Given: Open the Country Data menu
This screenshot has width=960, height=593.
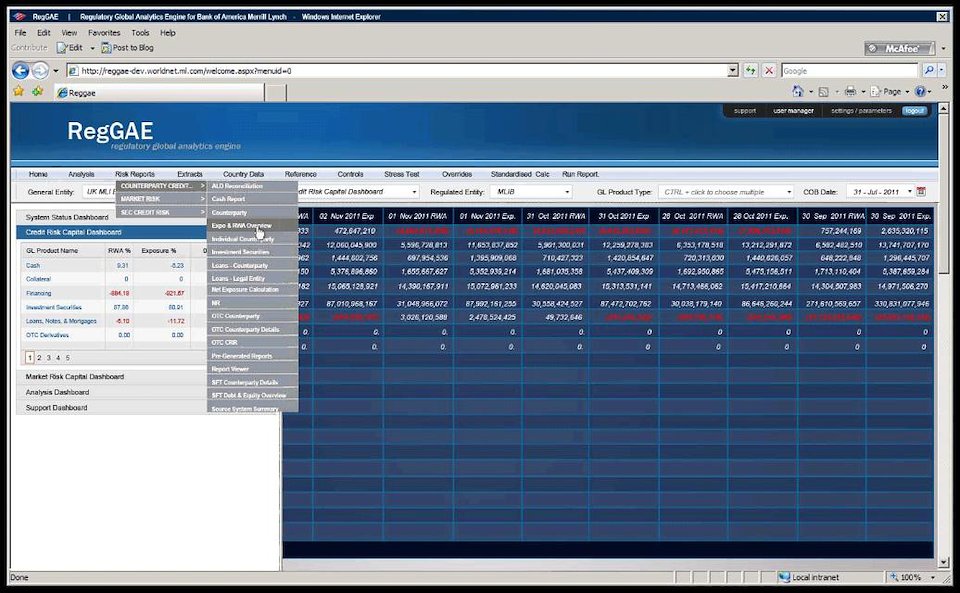Looking at the screenshot, I should pos(244,174).
